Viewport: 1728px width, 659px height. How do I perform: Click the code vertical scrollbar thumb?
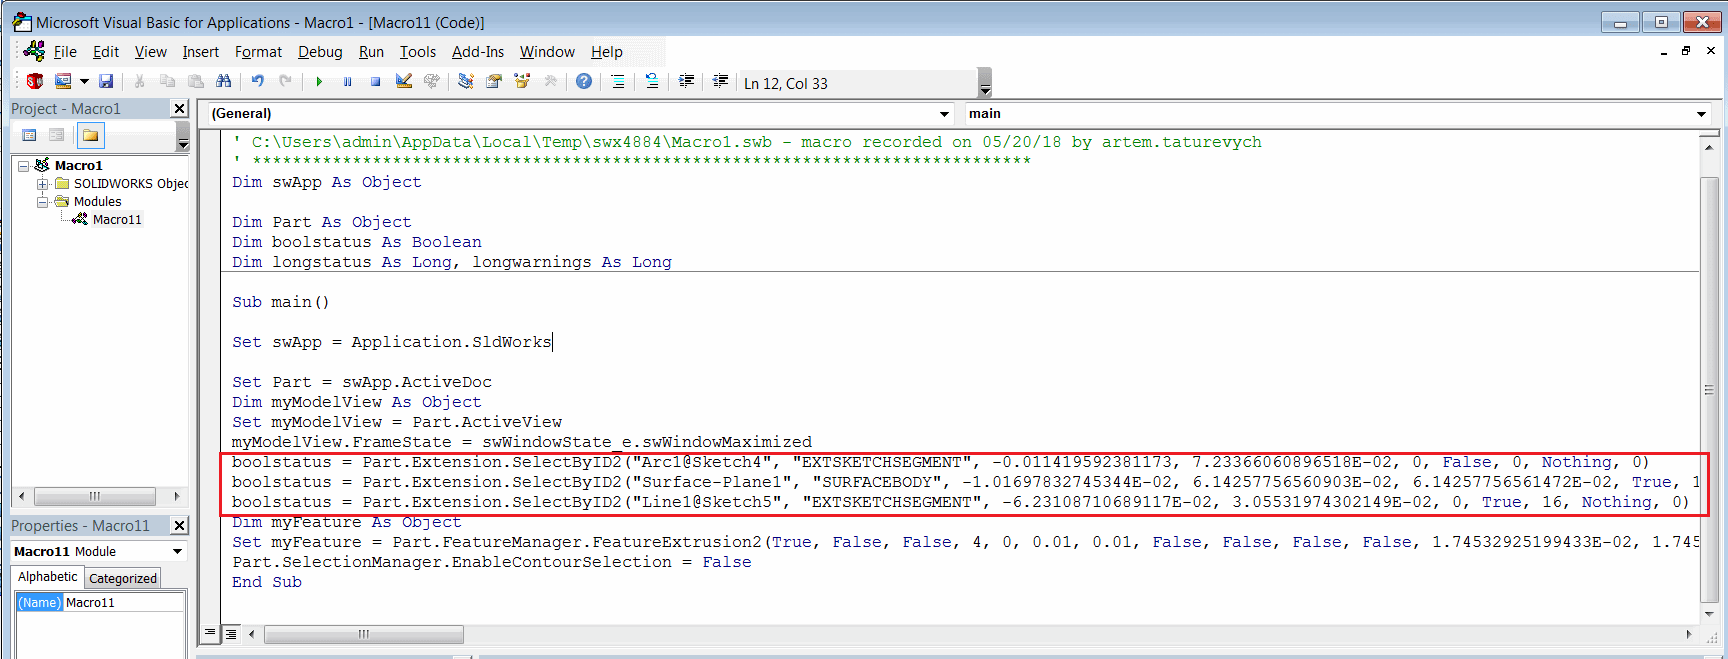tap(1709, 389)
